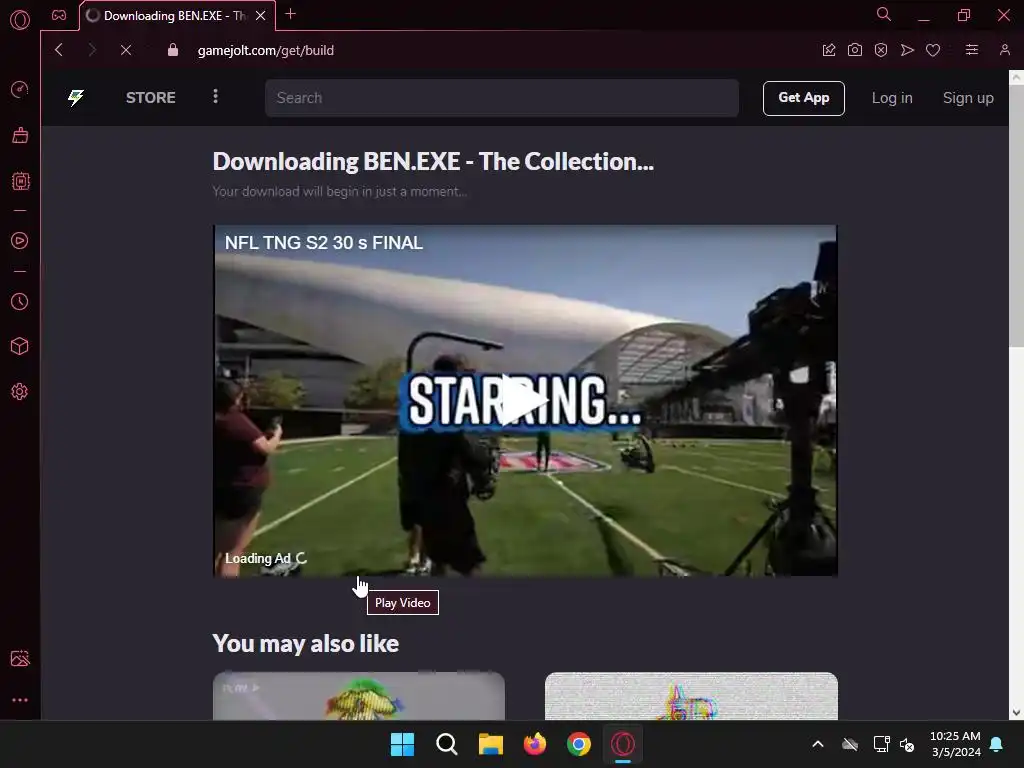Open Easy Setup sliders icon
The height and width of the screenshot is (768, 1024).
(x=972, y=50)
